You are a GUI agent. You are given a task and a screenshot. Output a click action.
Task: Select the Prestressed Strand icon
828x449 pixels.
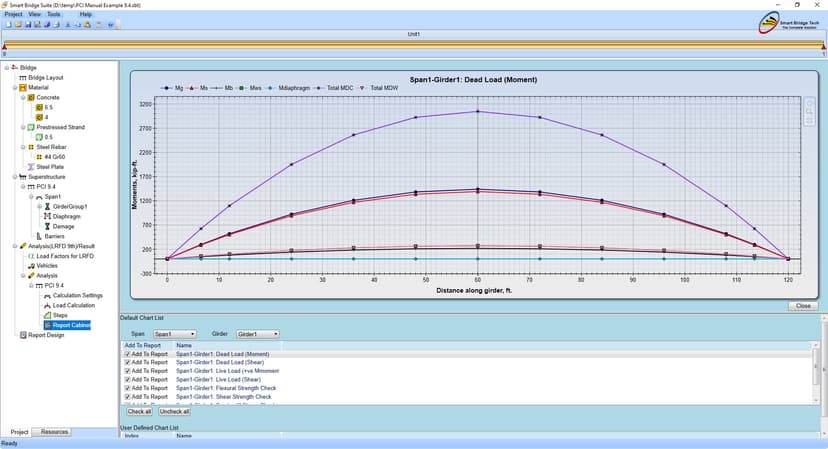pyautogui.click(x=31, y=127)
